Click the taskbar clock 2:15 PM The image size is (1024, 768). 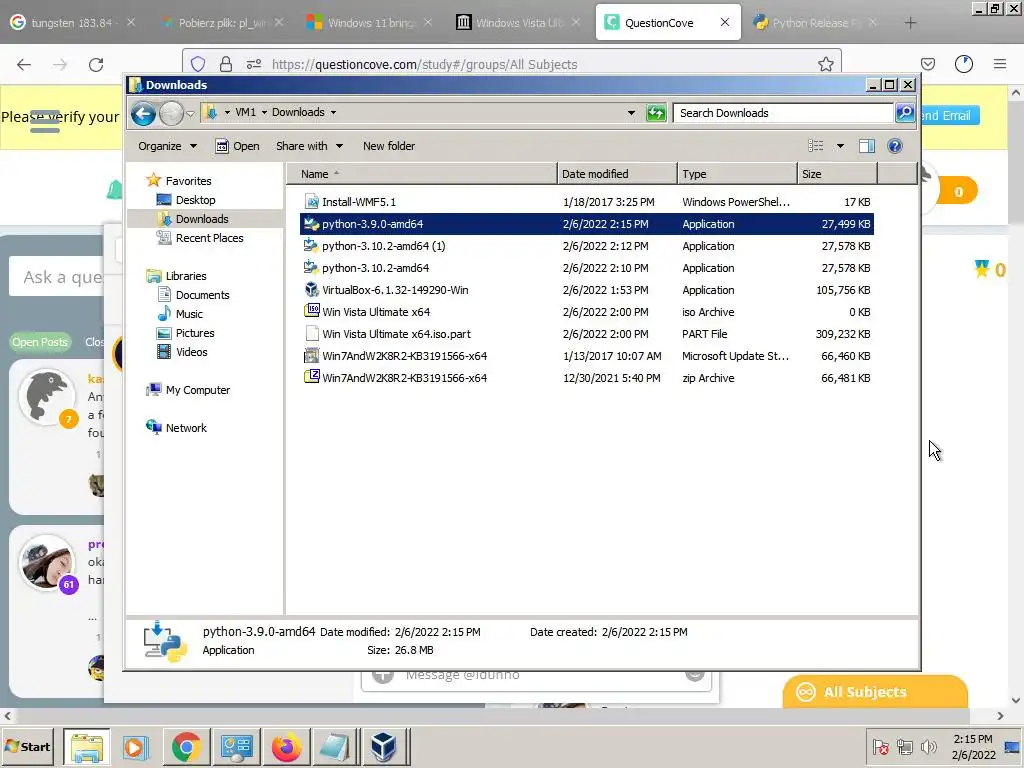(973, 739)
